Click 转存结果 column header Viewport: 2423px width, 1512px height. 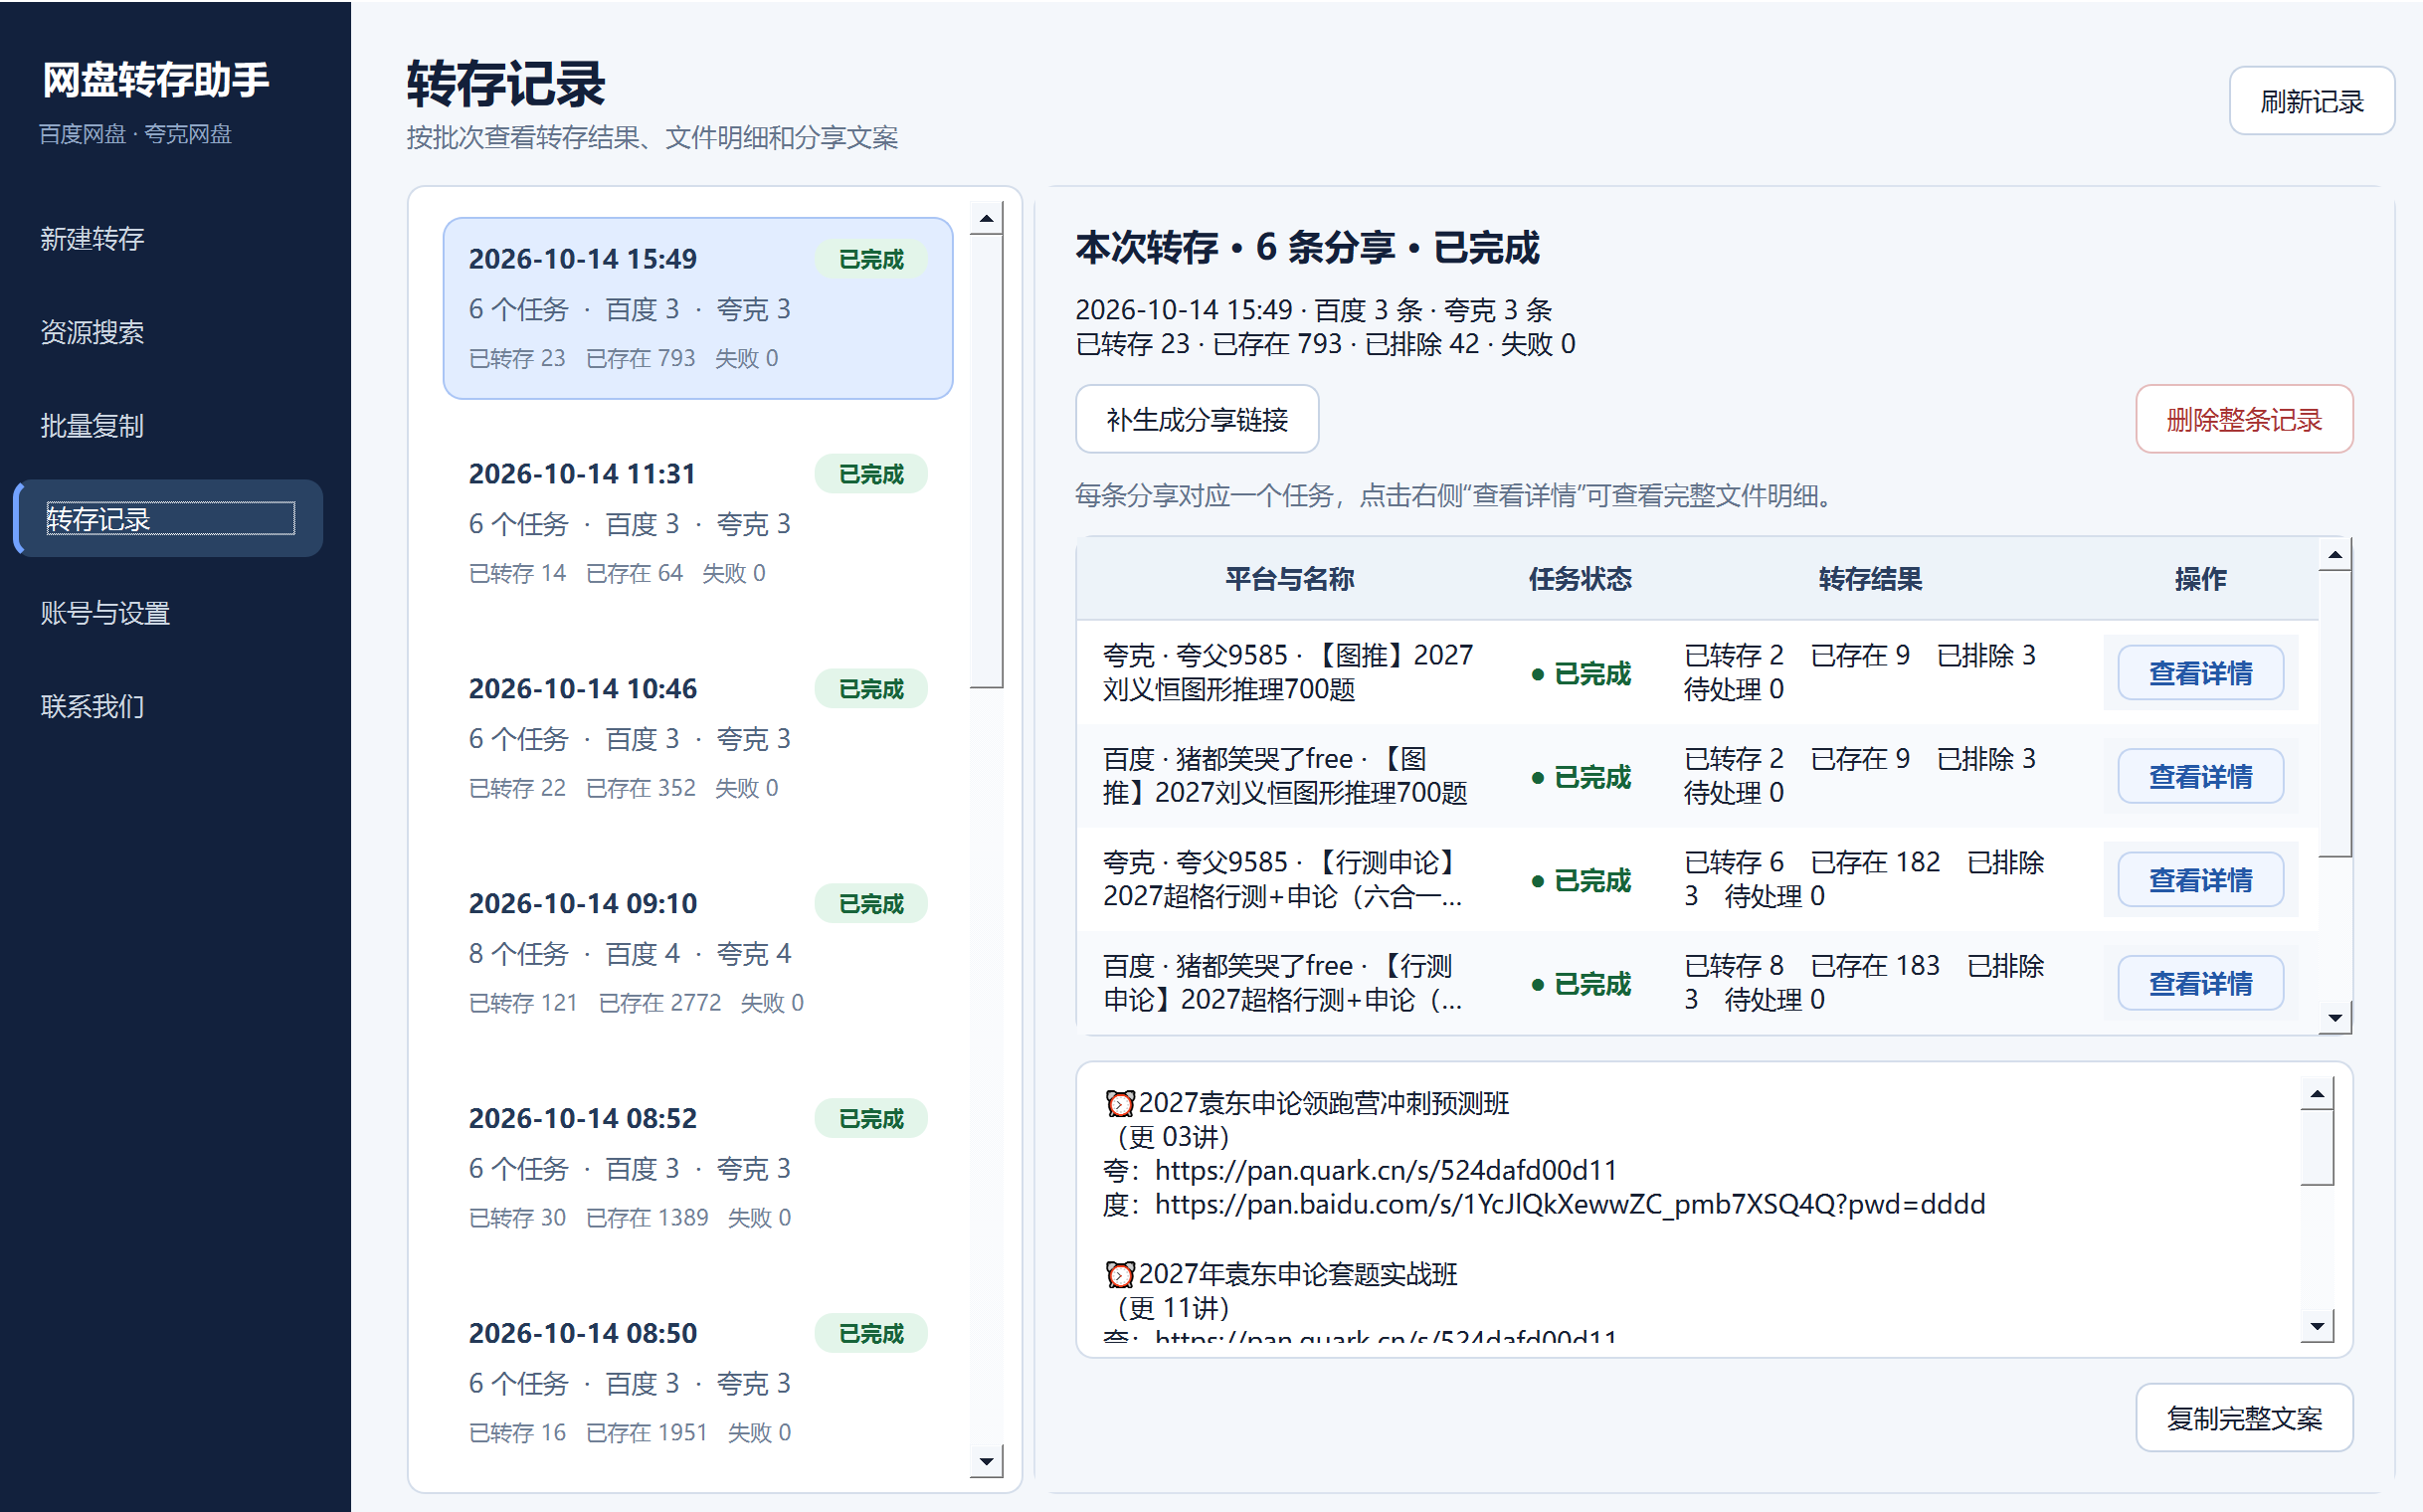1869,578
